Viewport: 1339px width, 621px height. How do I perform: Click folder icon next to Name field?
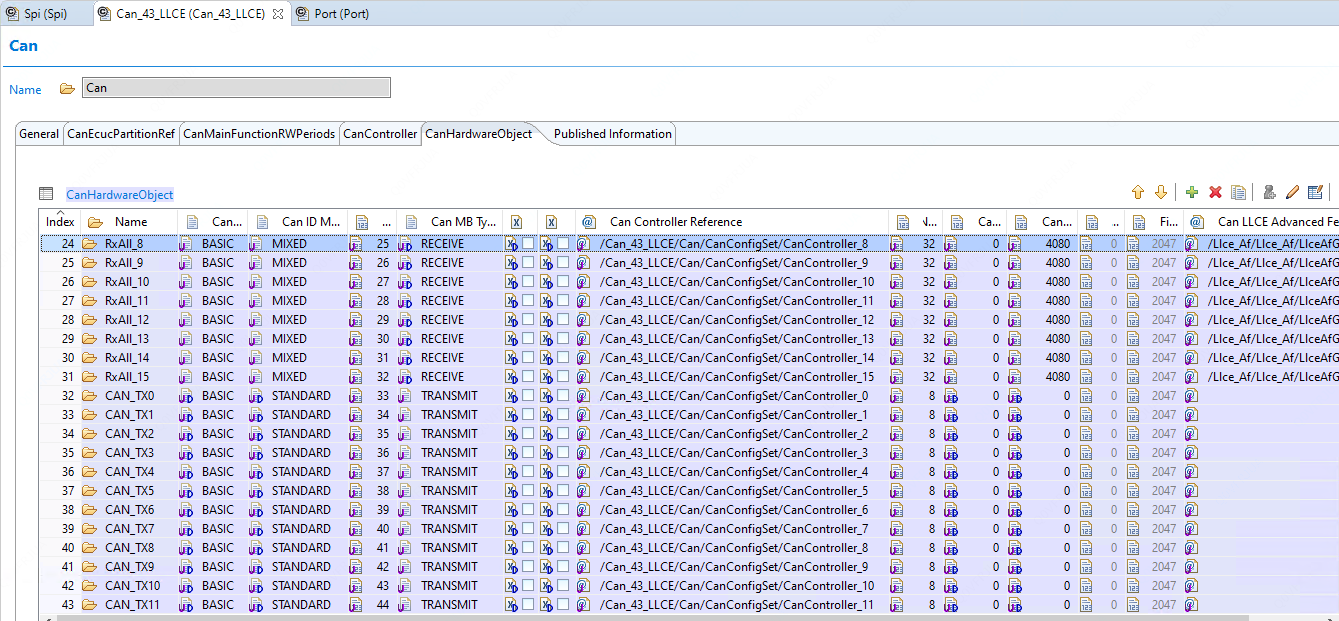click(67, 88)
